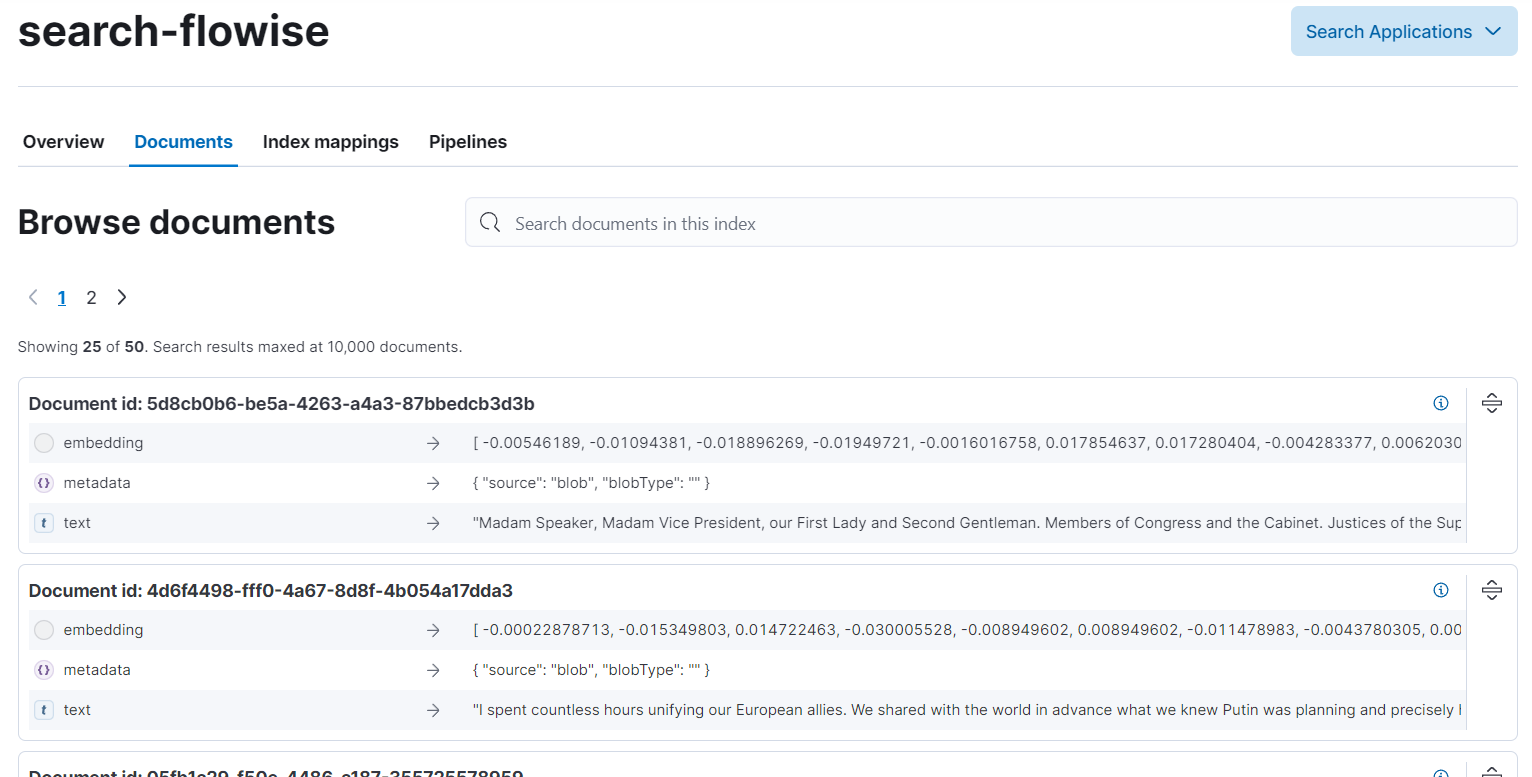Image resolution: width=1532 pixels, height=777 pixels.
Task: Click info icon for document 4d6f4498
Action: (x=1440, y=590)
